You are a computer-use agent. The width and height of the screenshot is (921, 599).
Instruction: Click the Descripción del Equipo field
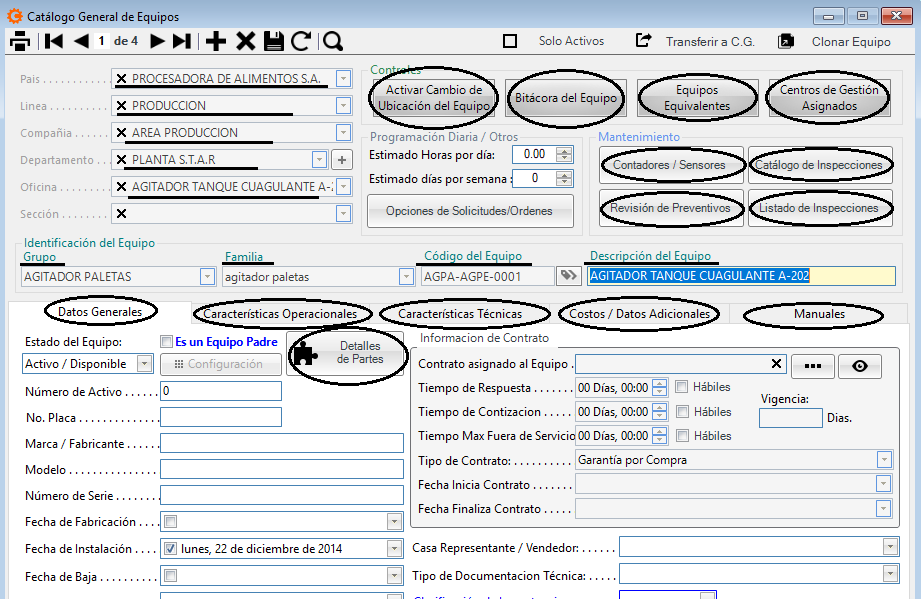tap(741, 275)
